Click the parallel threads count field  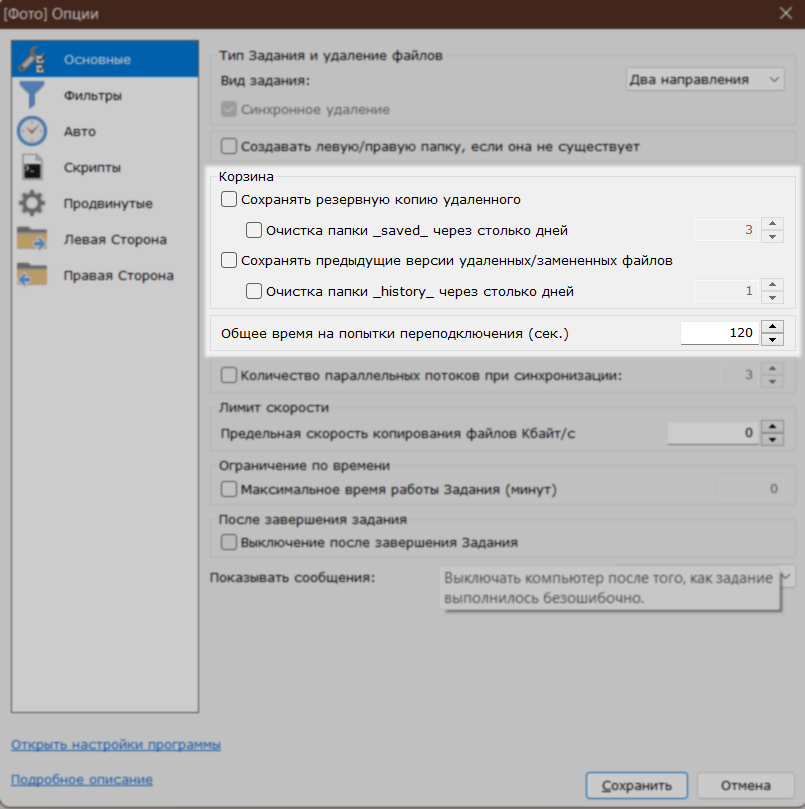739,375
